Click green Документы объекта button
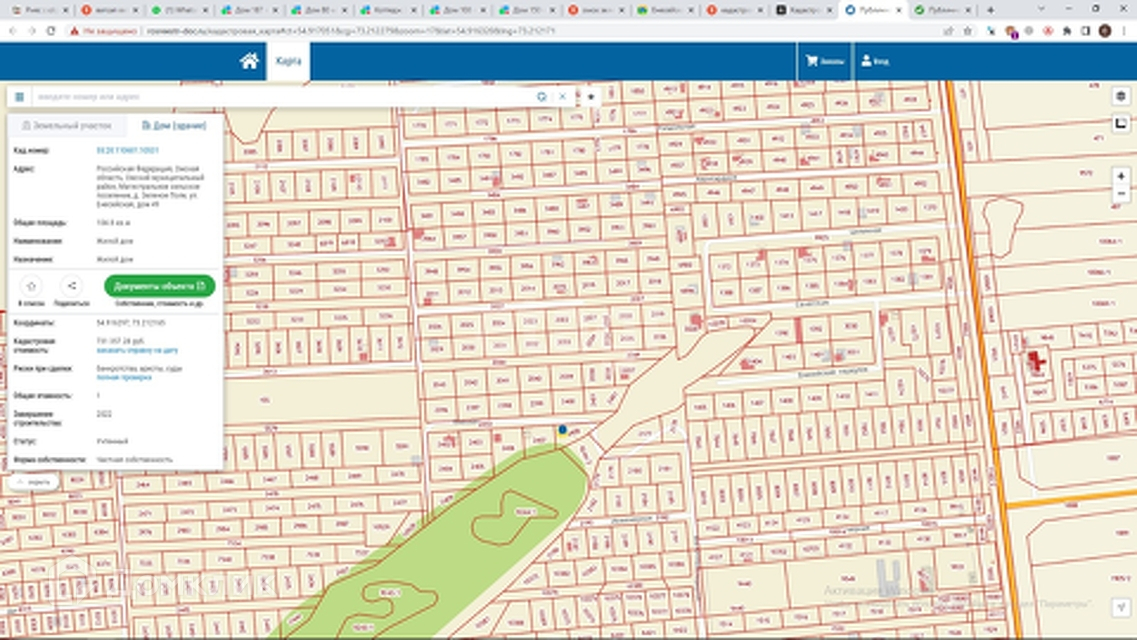Viewport: 1137px width, 640px height. (x=160, y=286)
